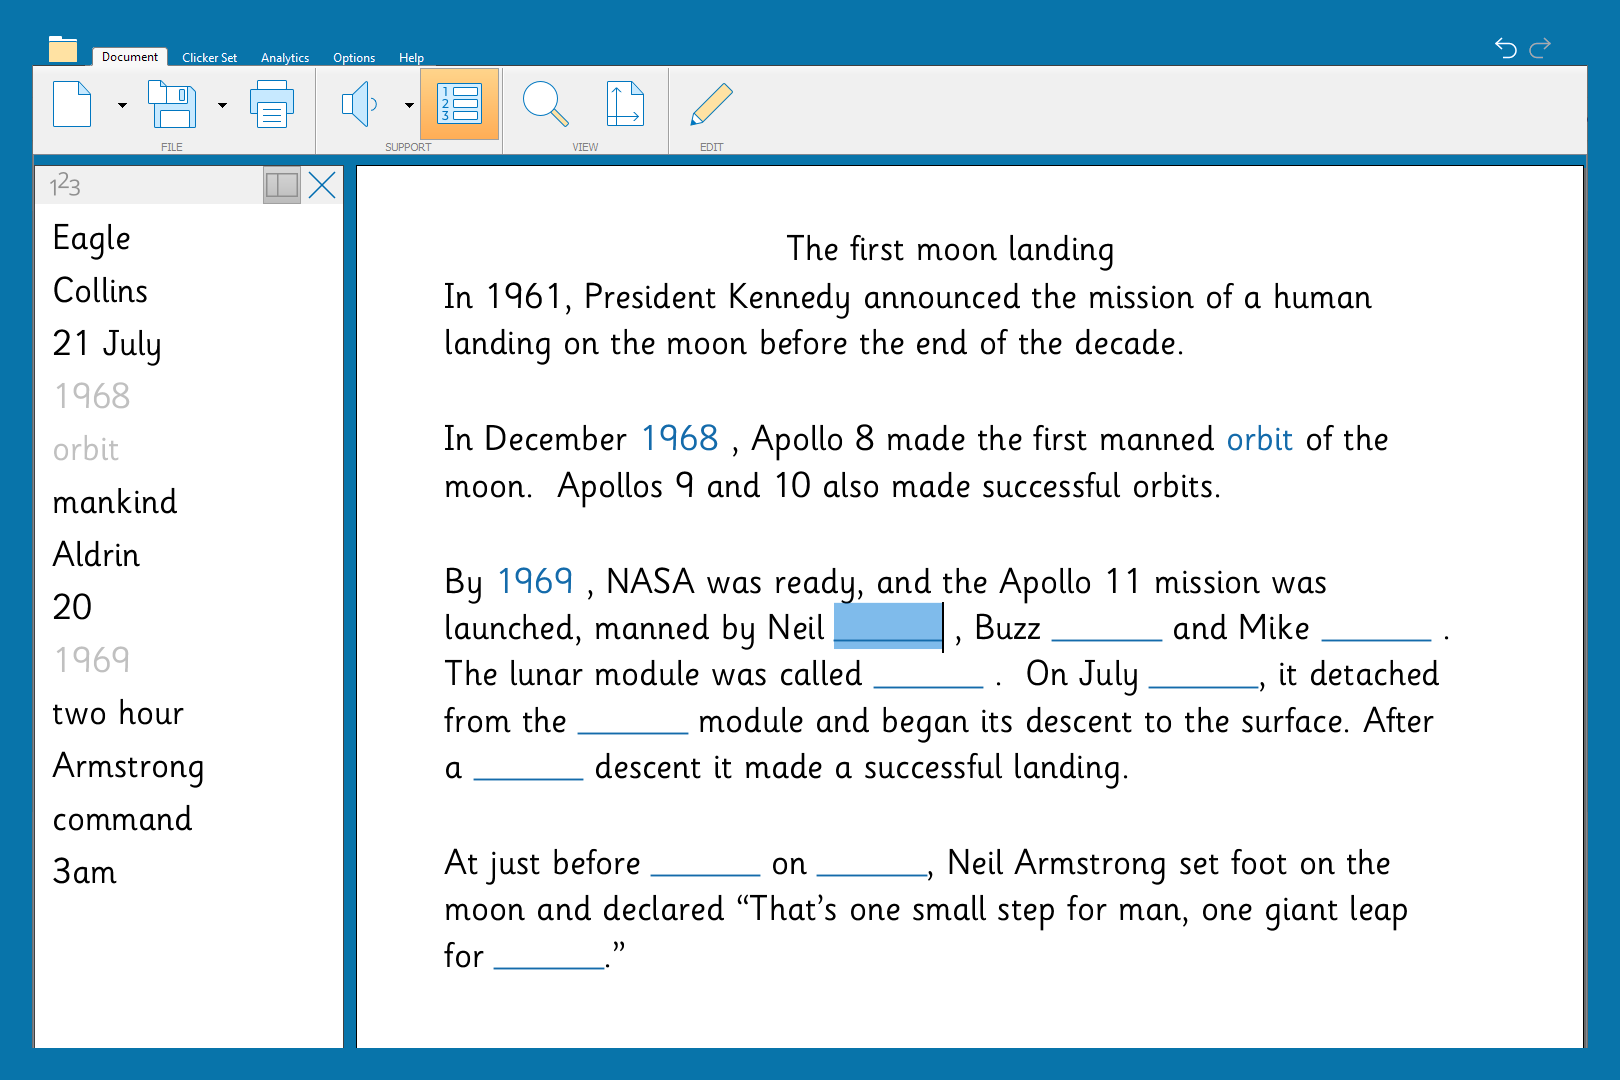The height and width of the screenshot is (1080, 1620).
Task: Pick the word Eagle from word bank
Action: [91, 238]
